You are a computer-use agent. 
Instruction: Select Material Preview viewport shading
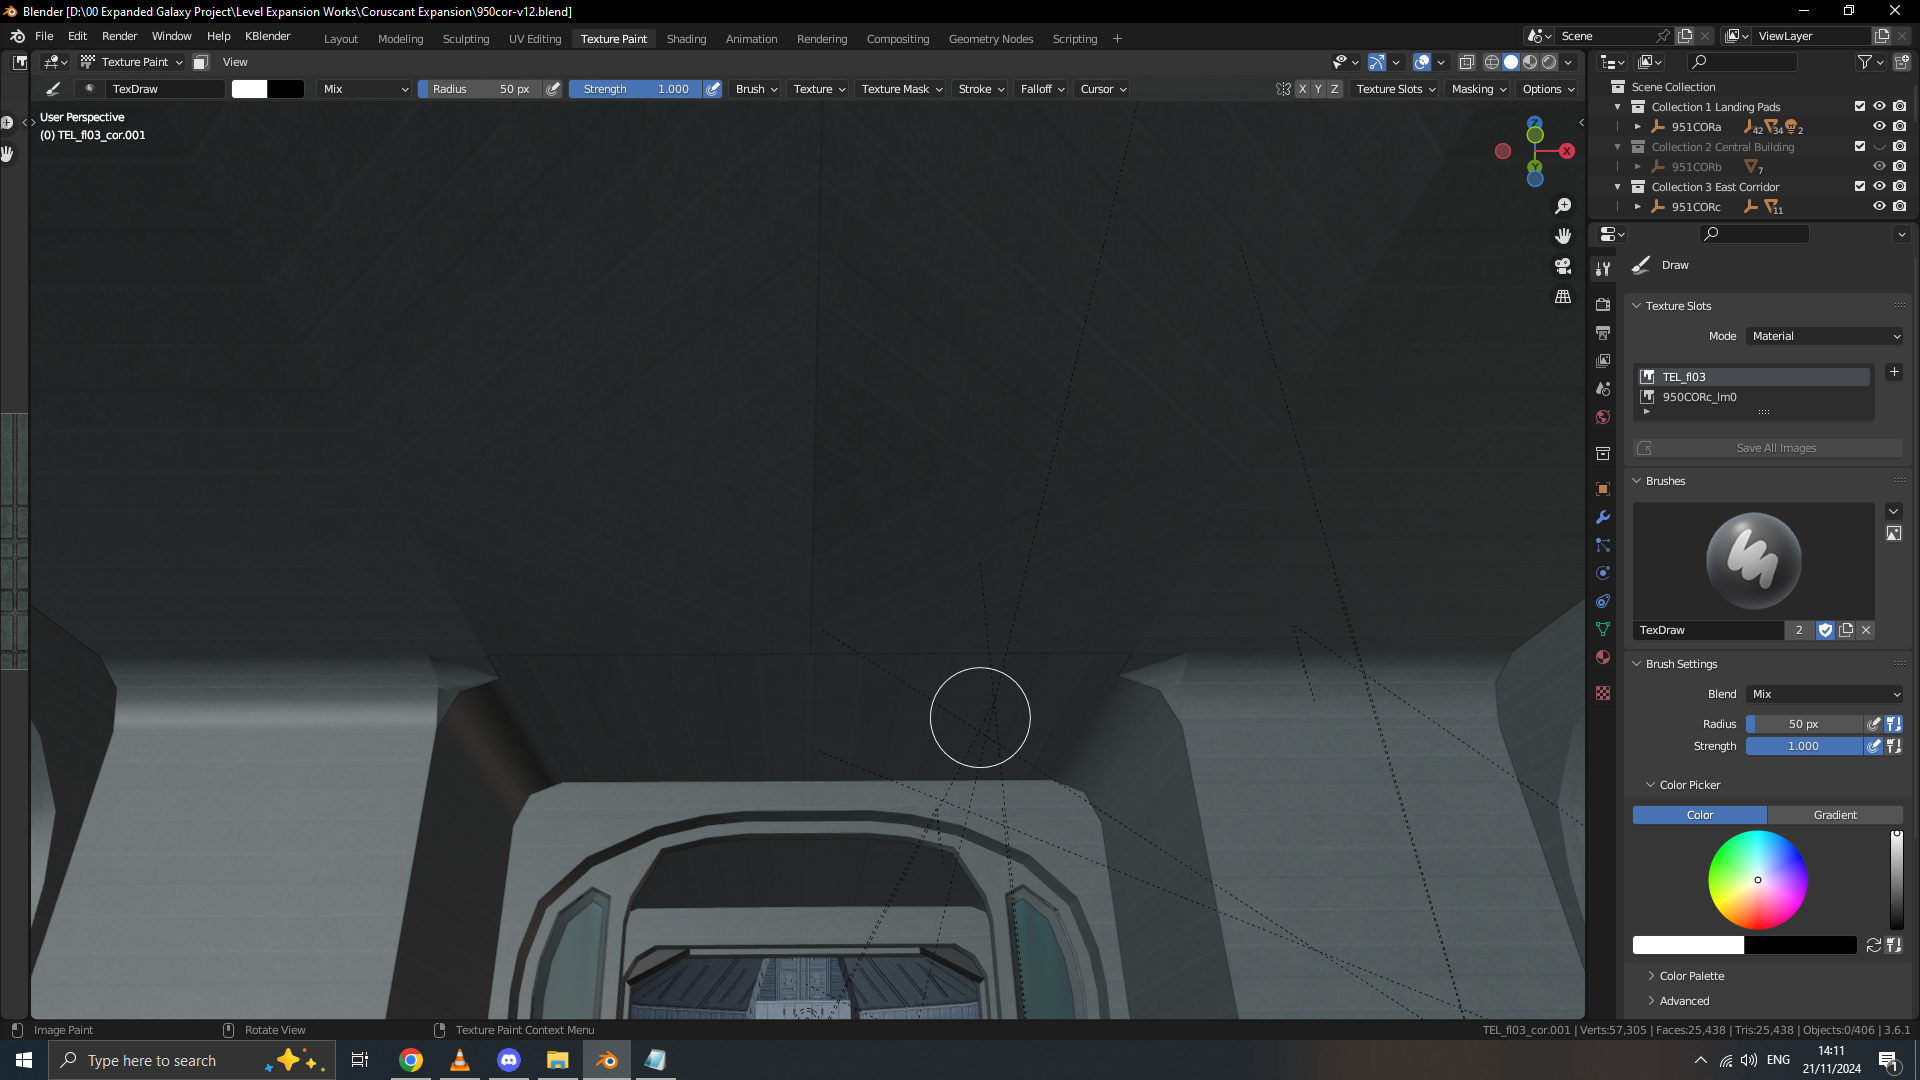tap(1530, 62)
